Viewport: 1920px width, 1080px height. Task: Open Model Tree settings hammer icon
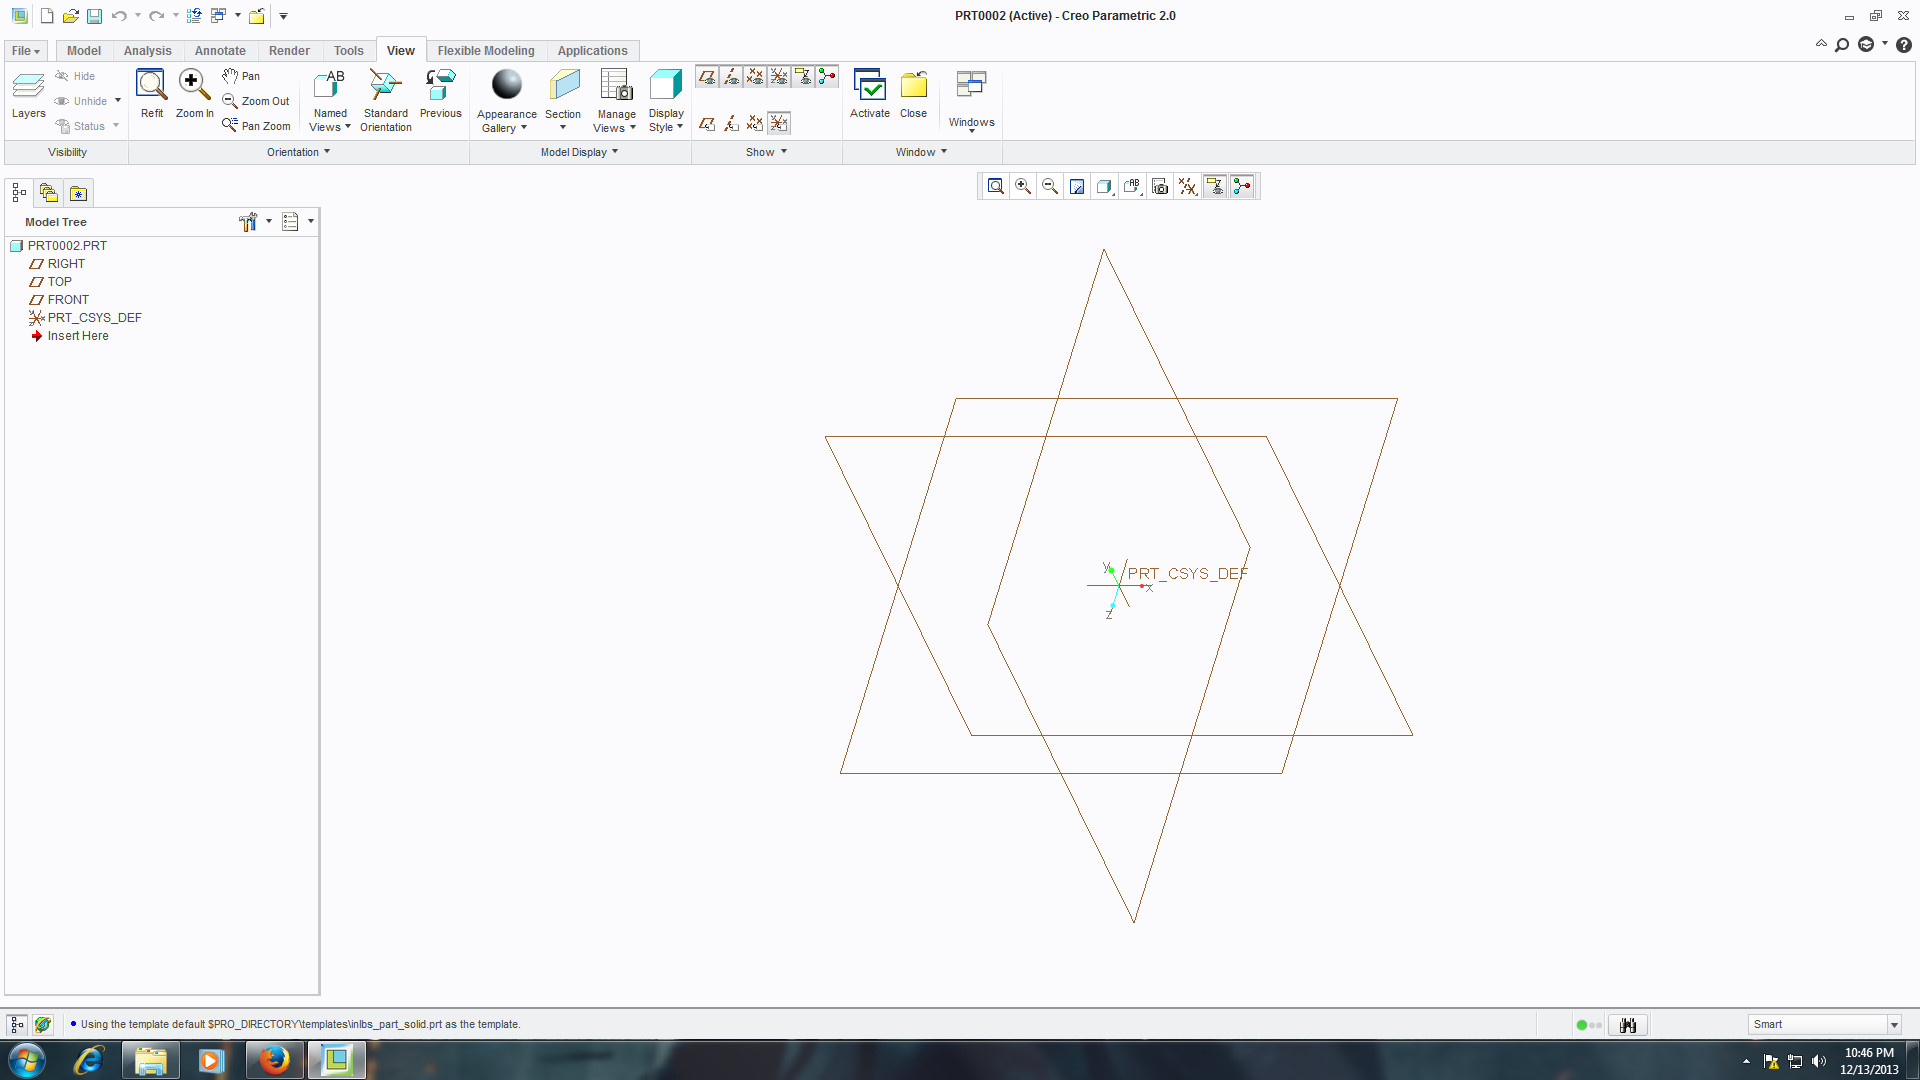(x=248, y=222)
